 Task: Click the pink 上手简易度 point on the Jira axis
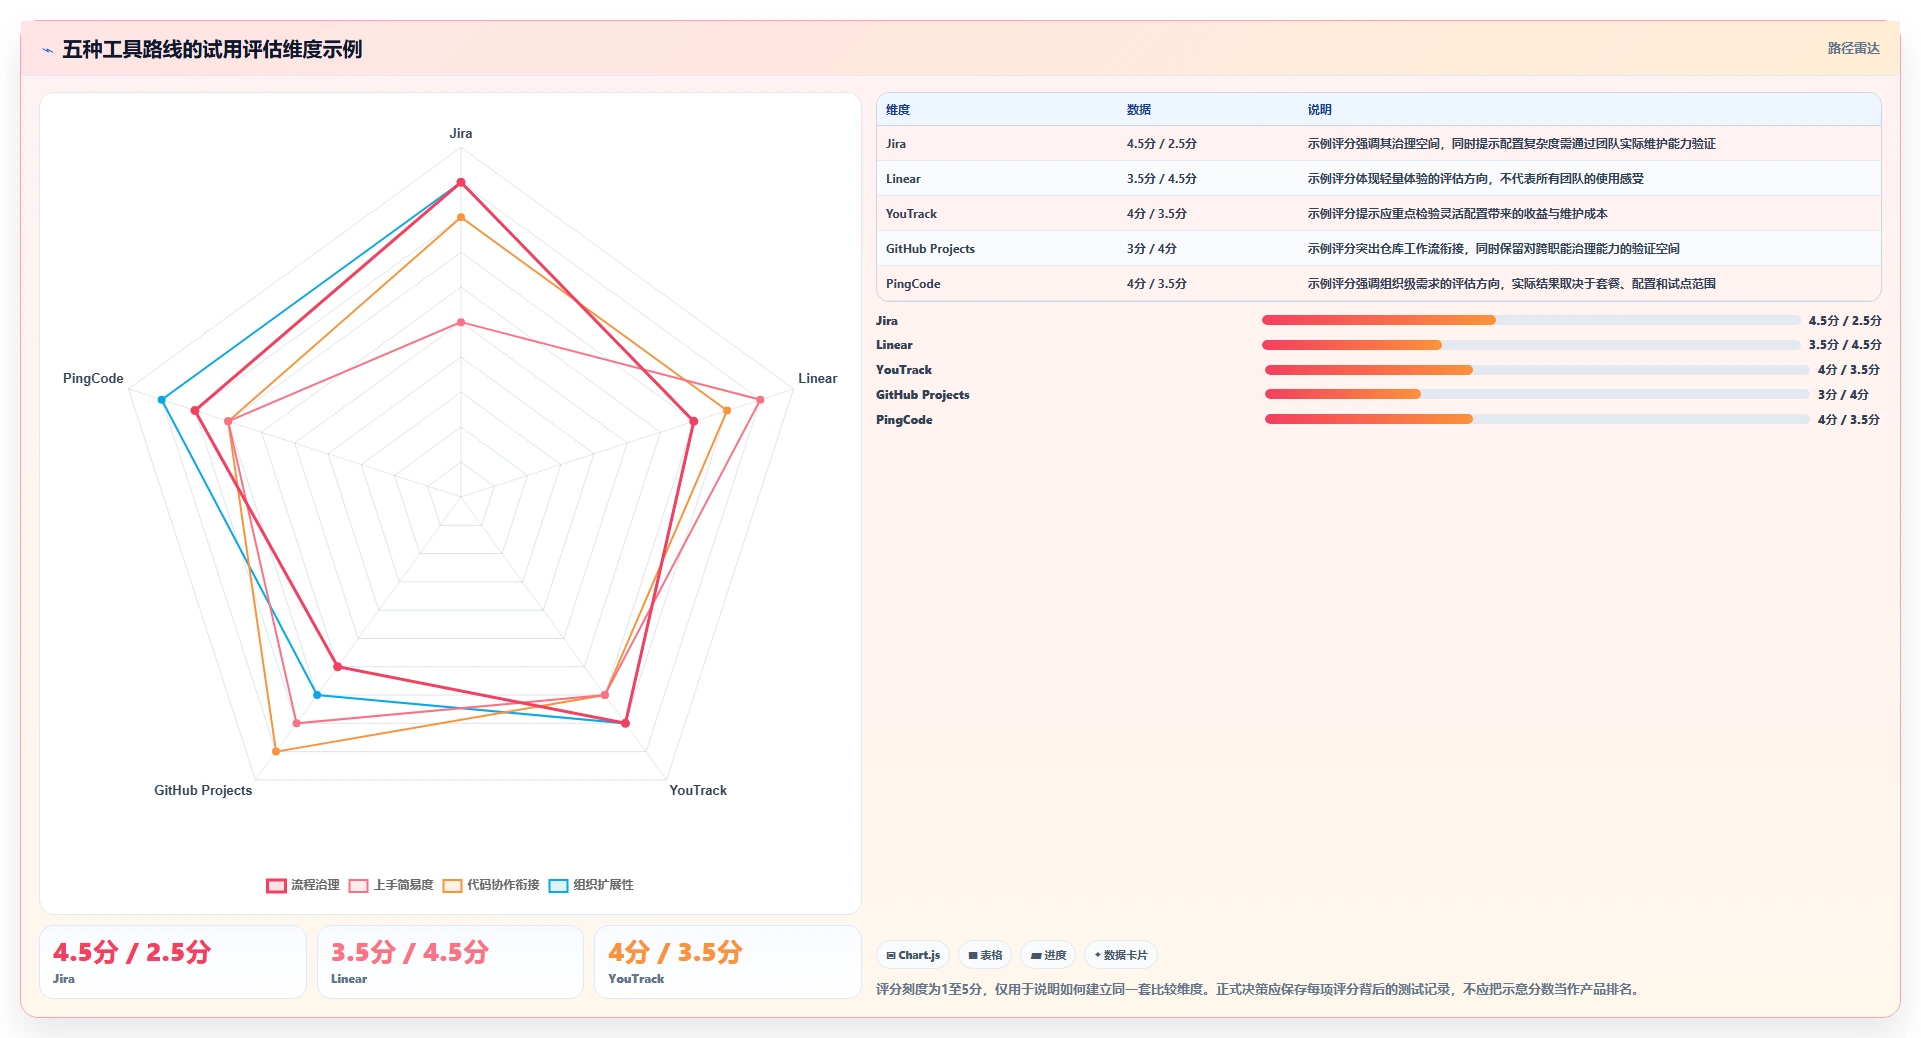461,322
